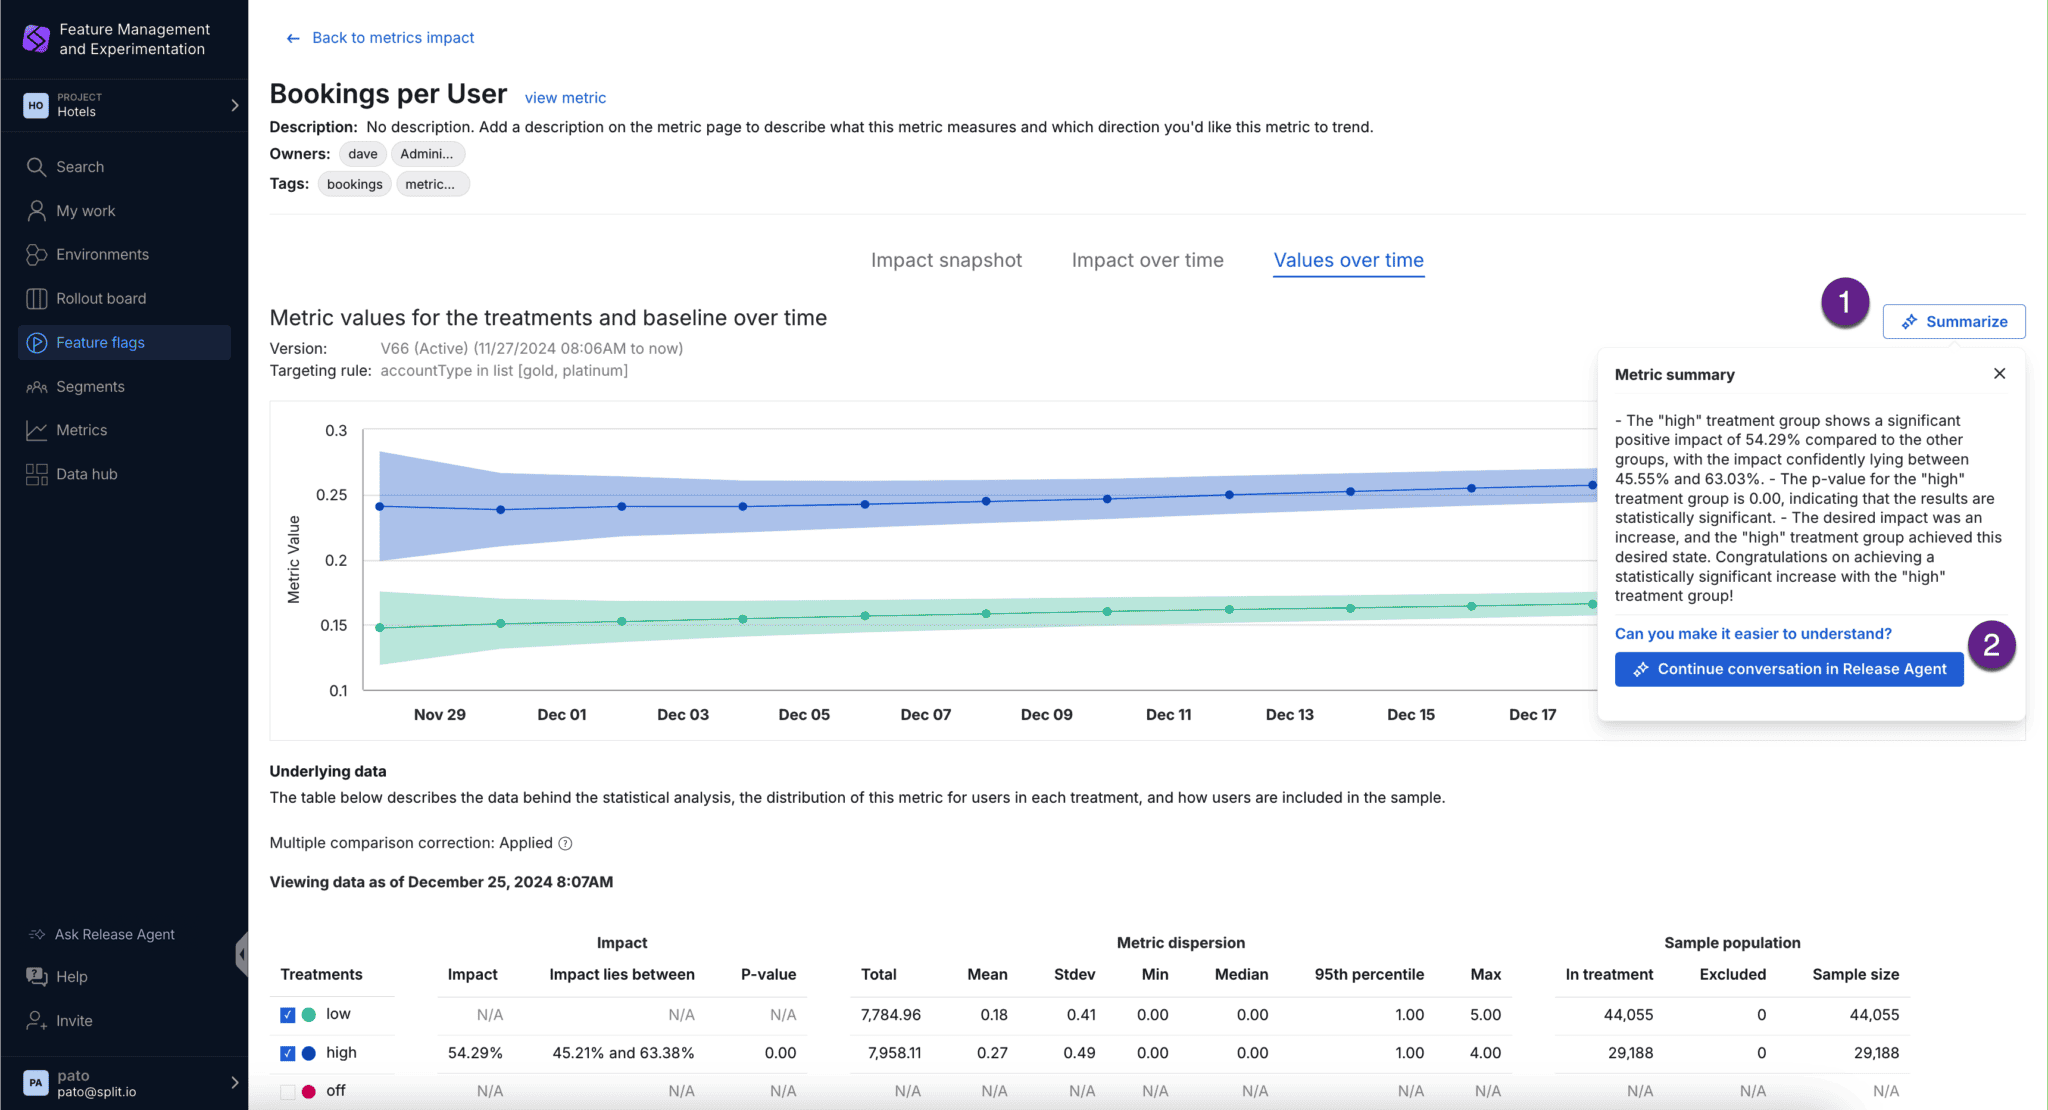Switch to Impact over time tab
Viewport: 2048px width, 1110px height.
click(x=1147, y=260)
